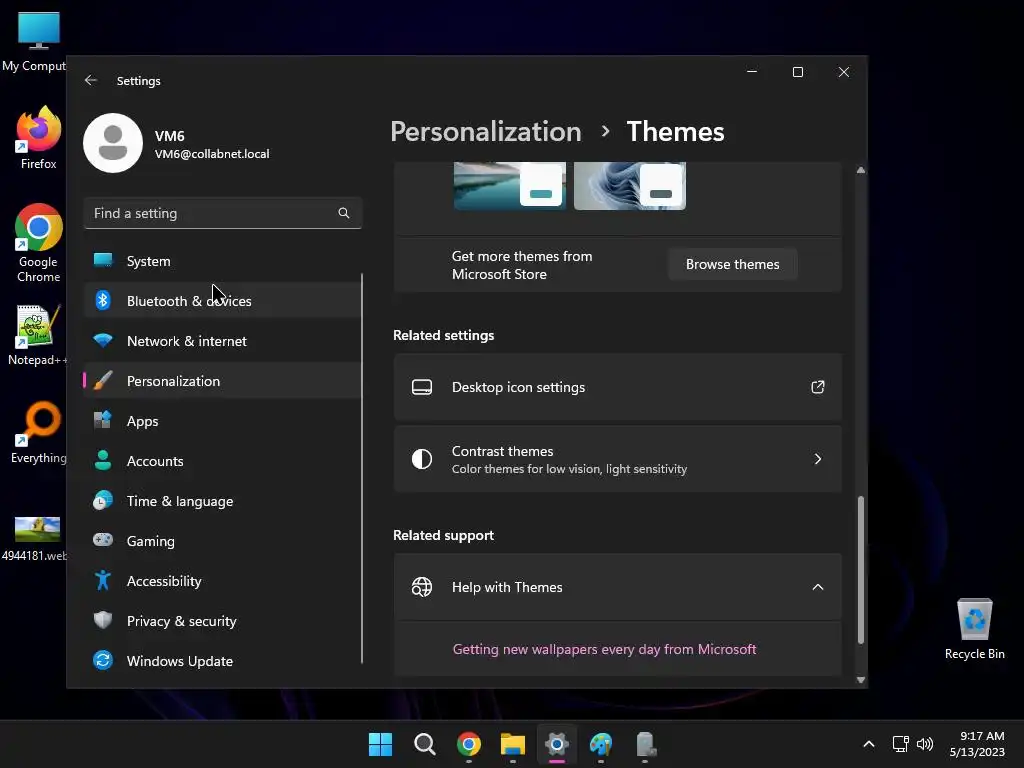Click the Help with Themes globe icon

click(x=422, y=587)
